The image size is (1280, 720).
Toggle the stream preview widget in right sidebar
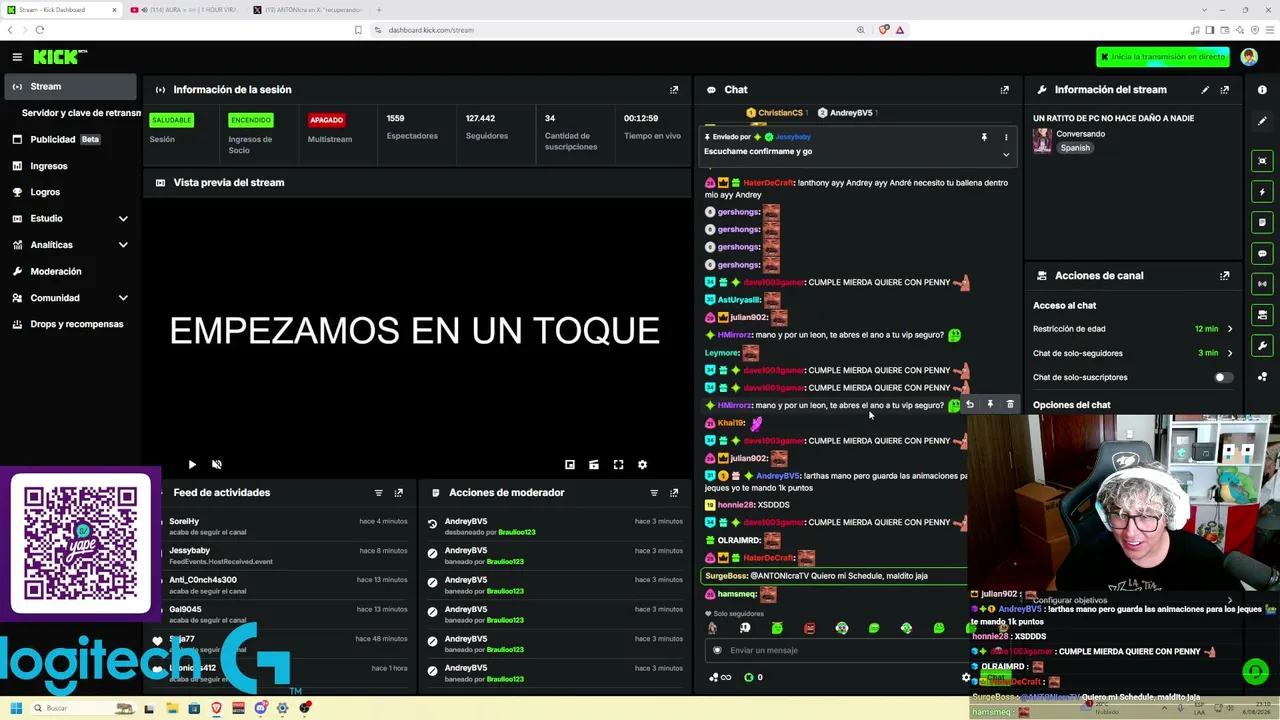(x=1262, y=161)
